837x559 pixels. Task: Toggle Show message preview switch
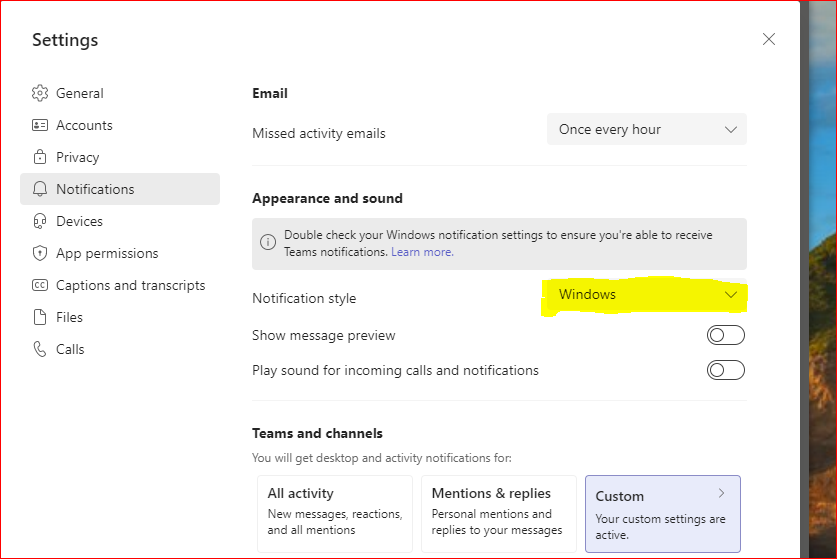725,335
